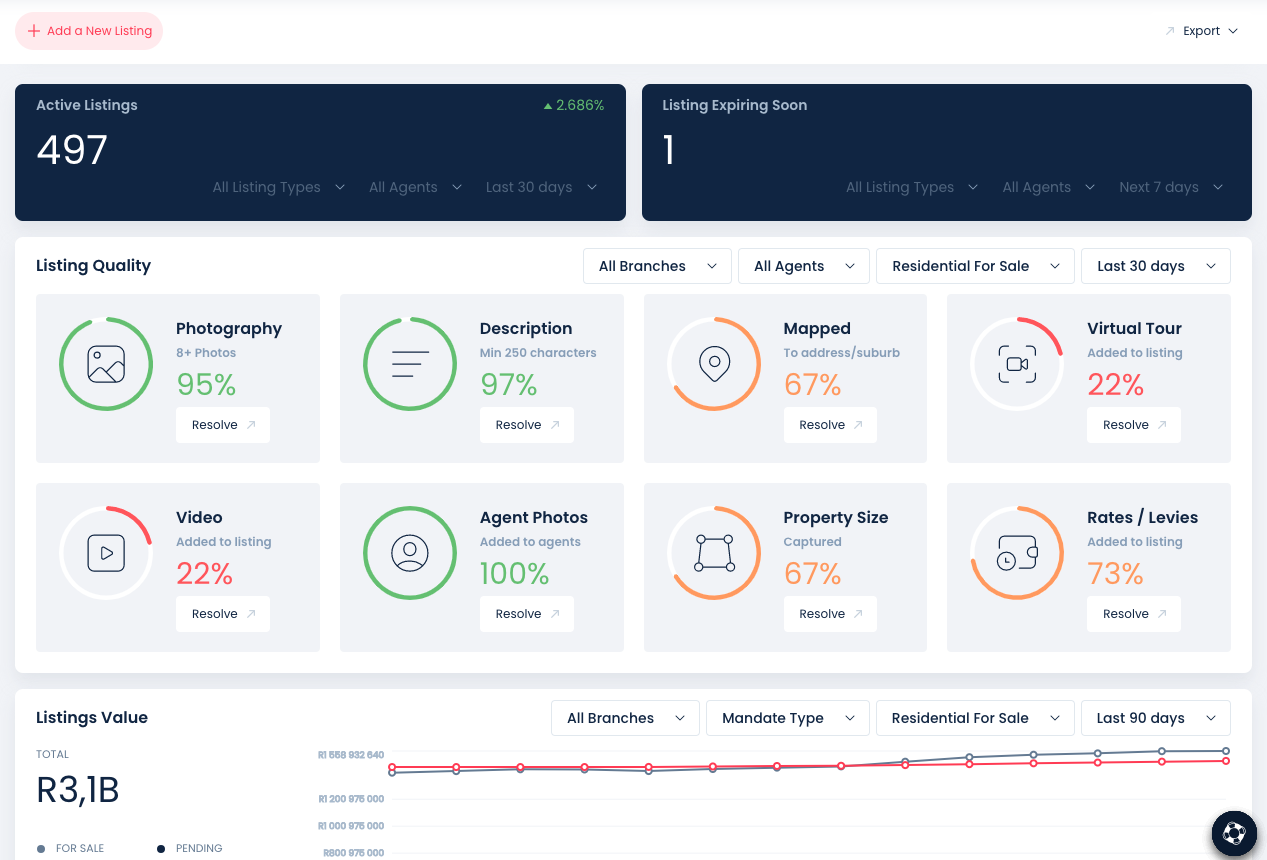The height and width of the screenshot is (860, 1267).
Task: Open the Virtual Tour camera icon
Action: pyautogui.click(x=1017, y=363)
